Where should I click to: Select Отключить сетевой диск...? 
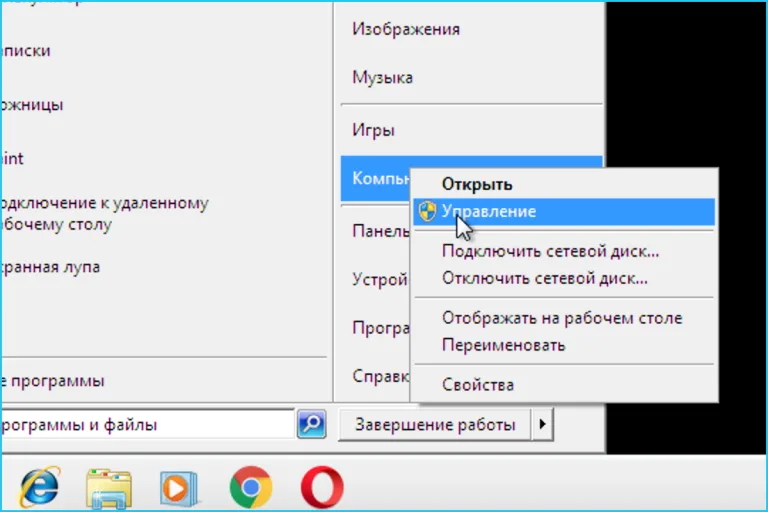(x=564, y=278)
